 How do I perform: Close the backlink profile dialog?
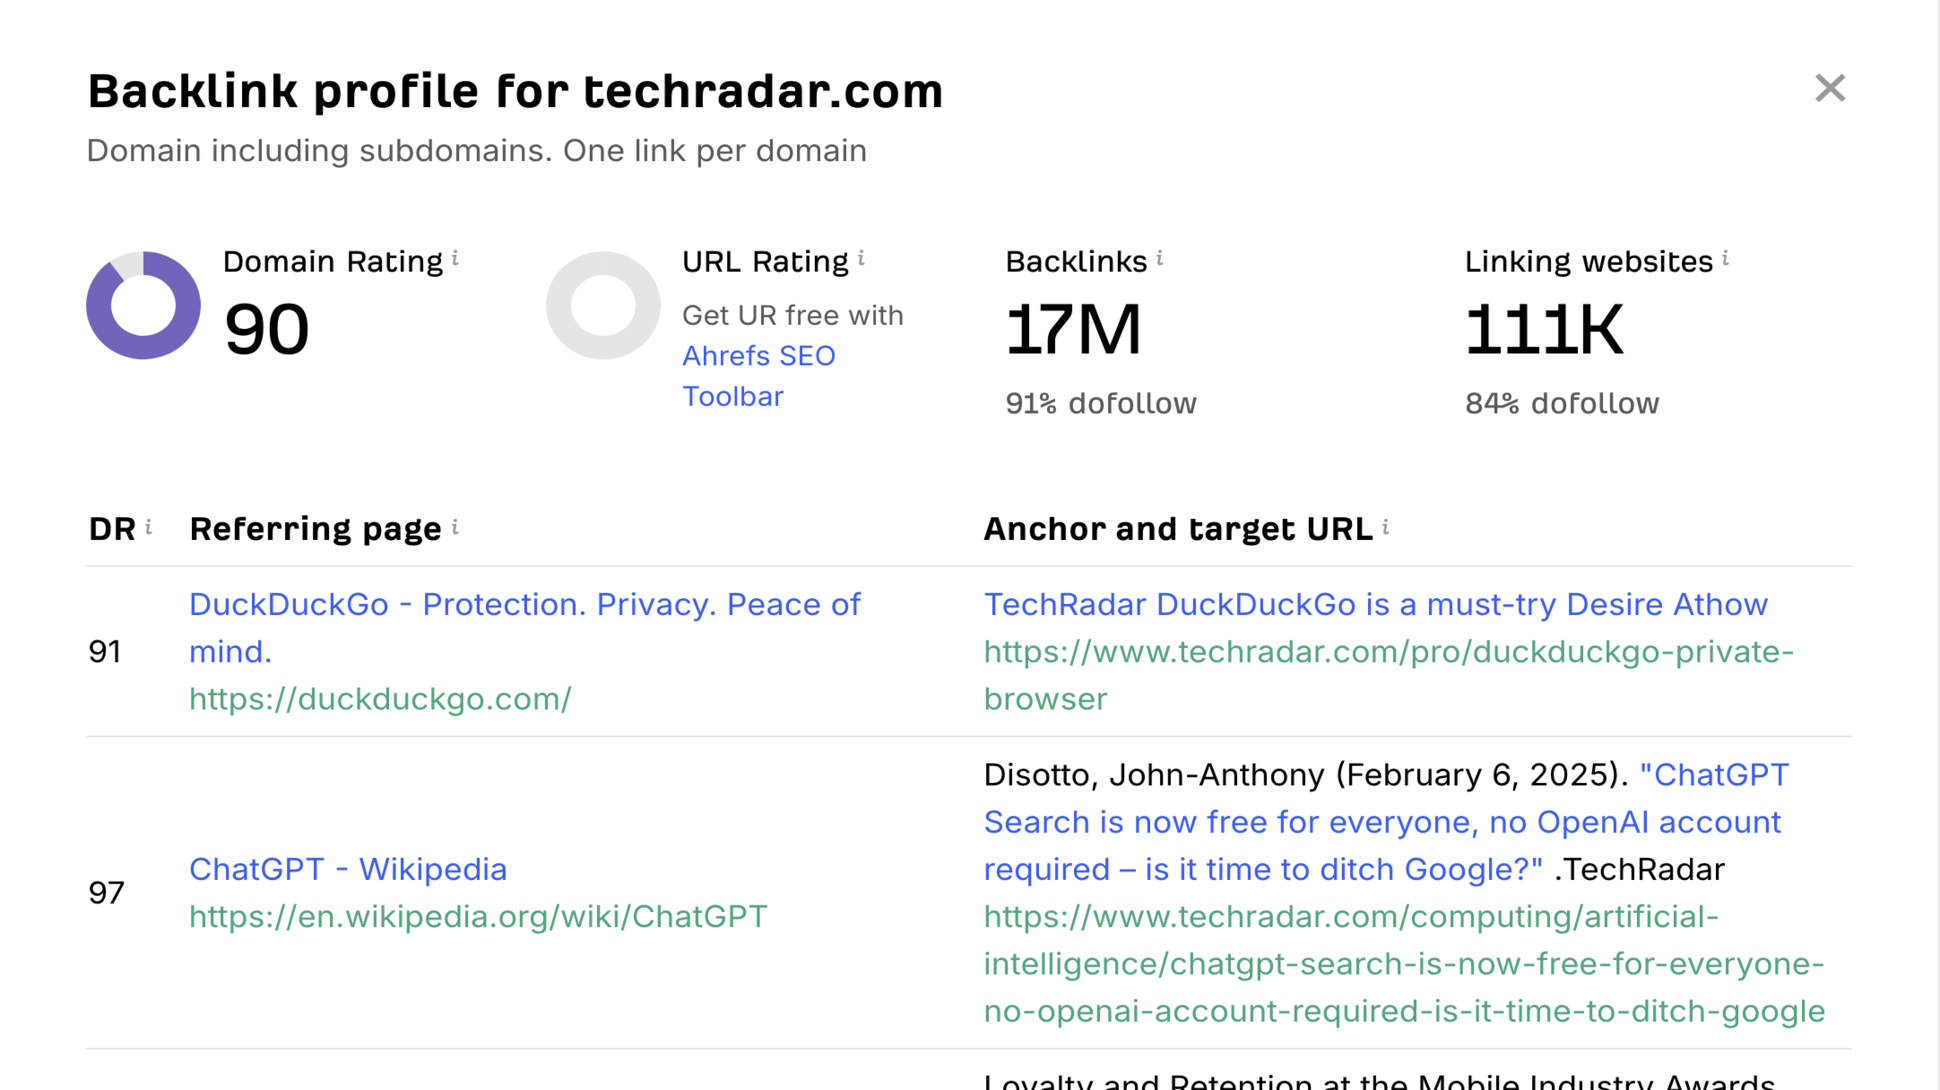1830,88
